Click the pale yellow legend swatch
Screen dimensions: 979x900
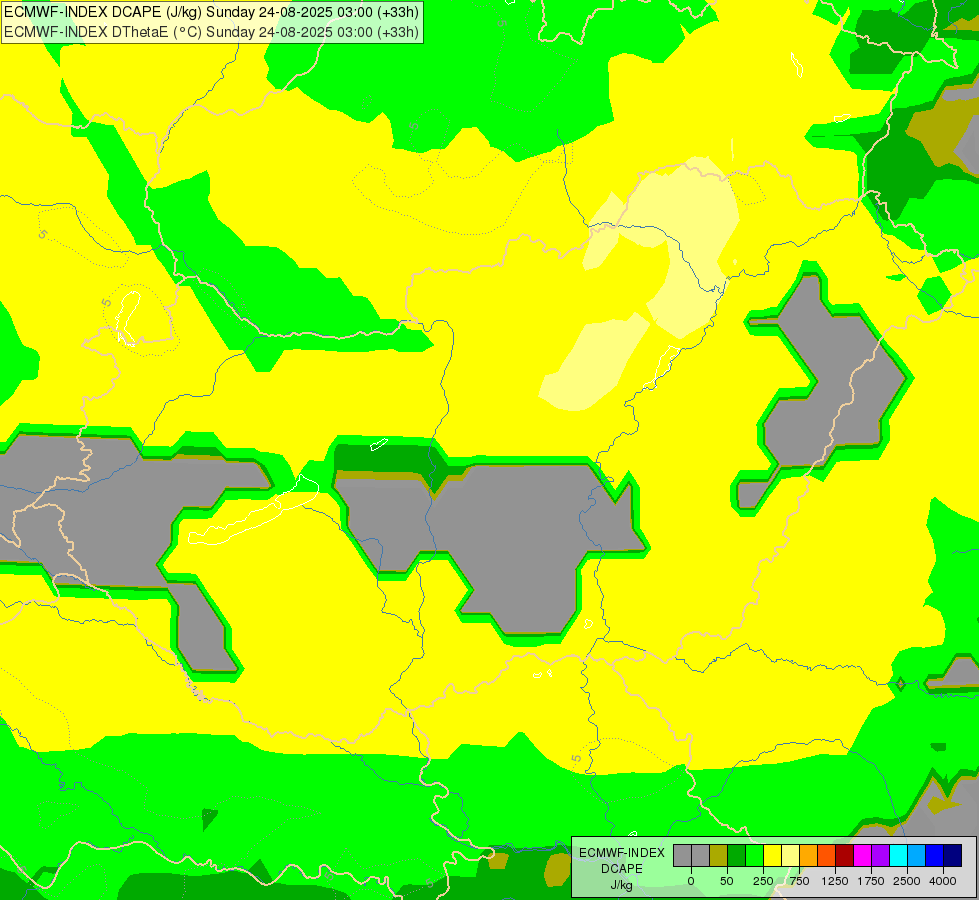pyautogui.click(x=790, y=855)
